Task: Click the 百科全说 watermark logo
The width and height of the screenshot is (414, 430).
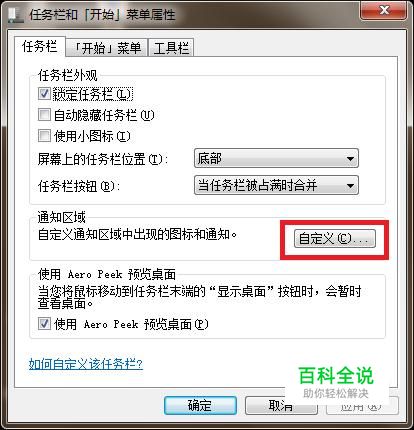Action: coord(336,382)
